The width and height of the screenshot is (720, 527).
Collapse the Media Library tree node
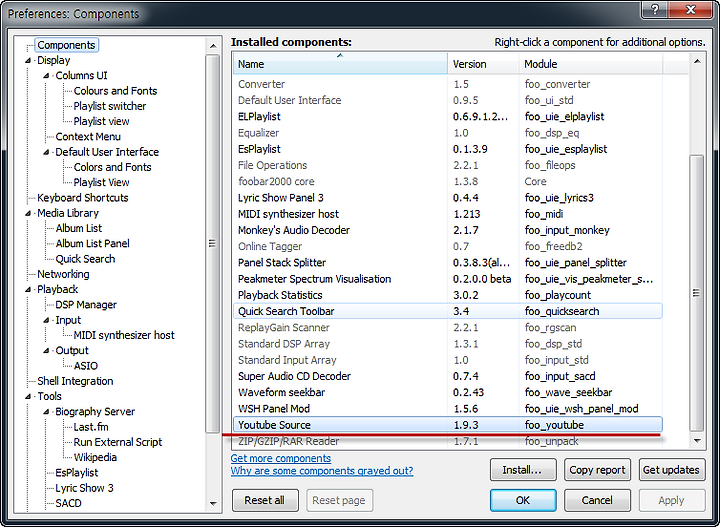point(28,213)
